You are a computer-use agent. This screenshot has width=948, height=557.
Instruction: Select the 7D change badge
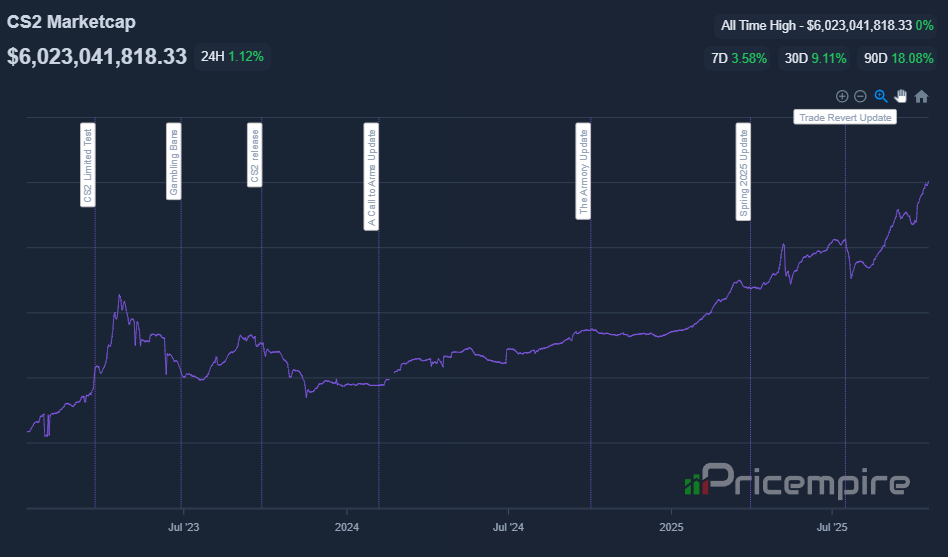click(x=739, y=58)
